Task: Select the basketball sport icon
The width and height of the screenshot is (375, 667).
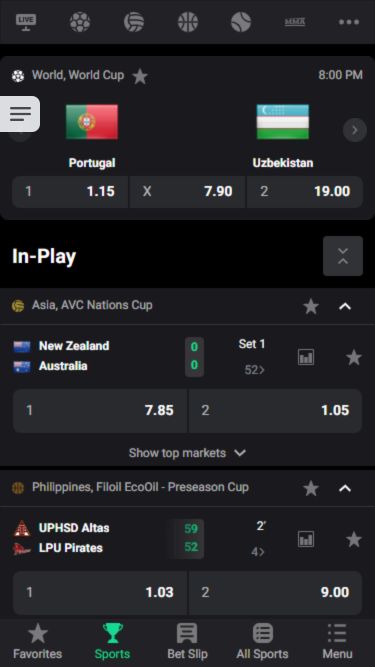Action: (188, 21)
